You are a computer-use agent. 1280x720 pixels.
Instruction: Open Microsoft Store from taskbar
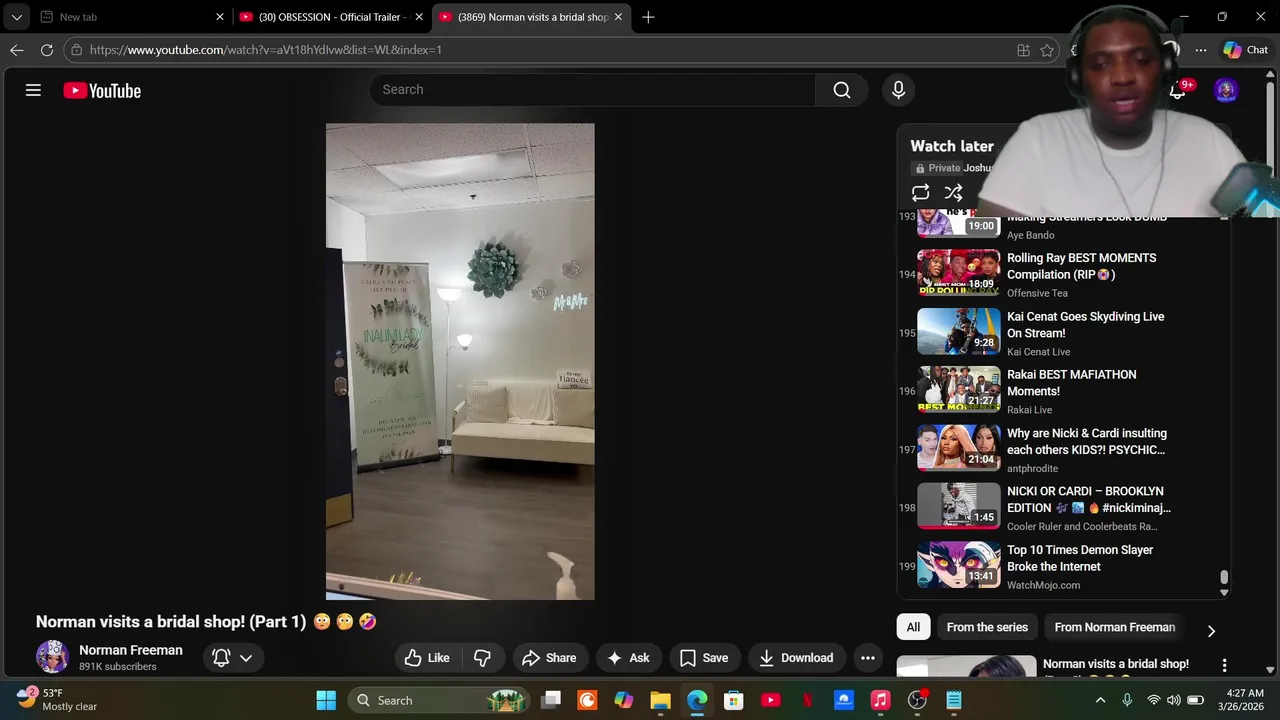pos(733,700)
